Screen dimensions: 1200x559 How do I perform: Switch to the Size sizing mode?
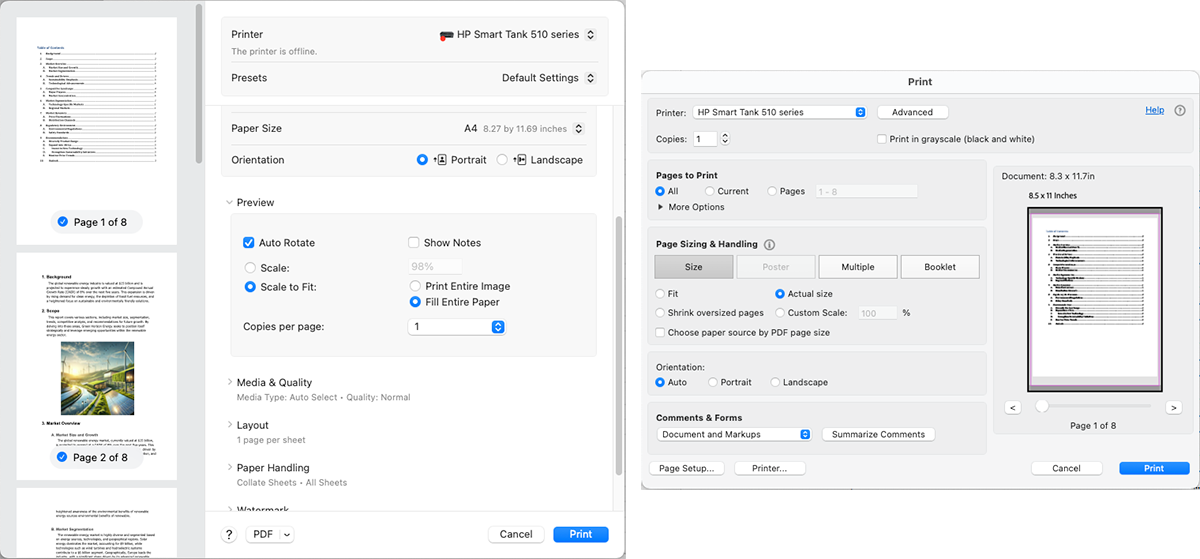[x=694, y=267]
